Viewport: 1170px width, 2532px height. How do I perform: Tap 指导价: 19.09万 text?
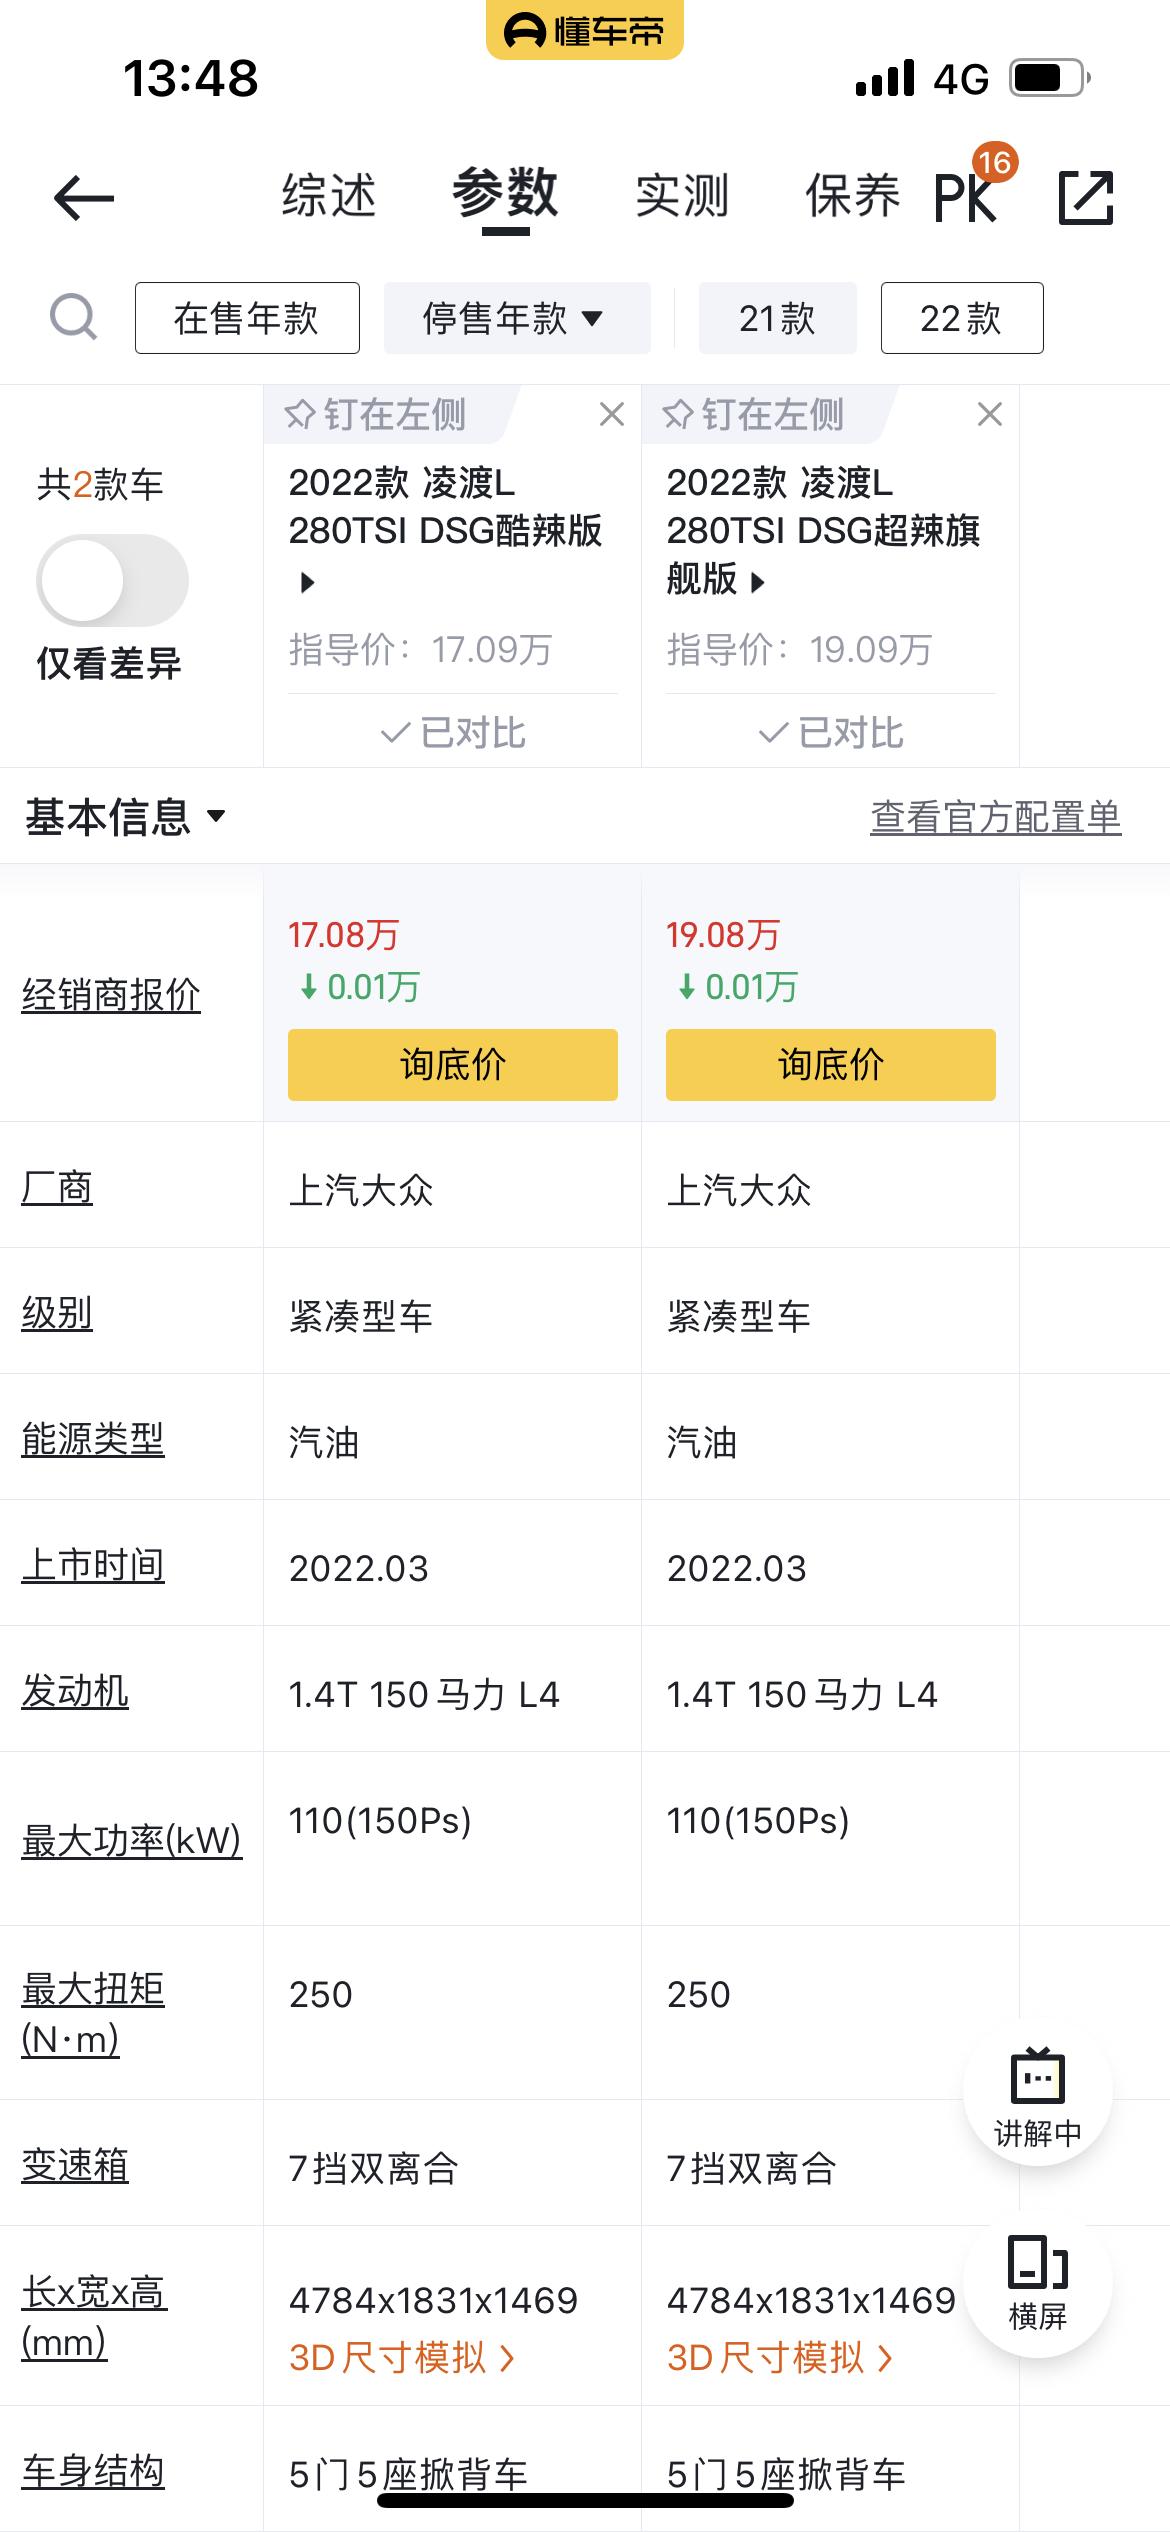[x=799, y=650]
